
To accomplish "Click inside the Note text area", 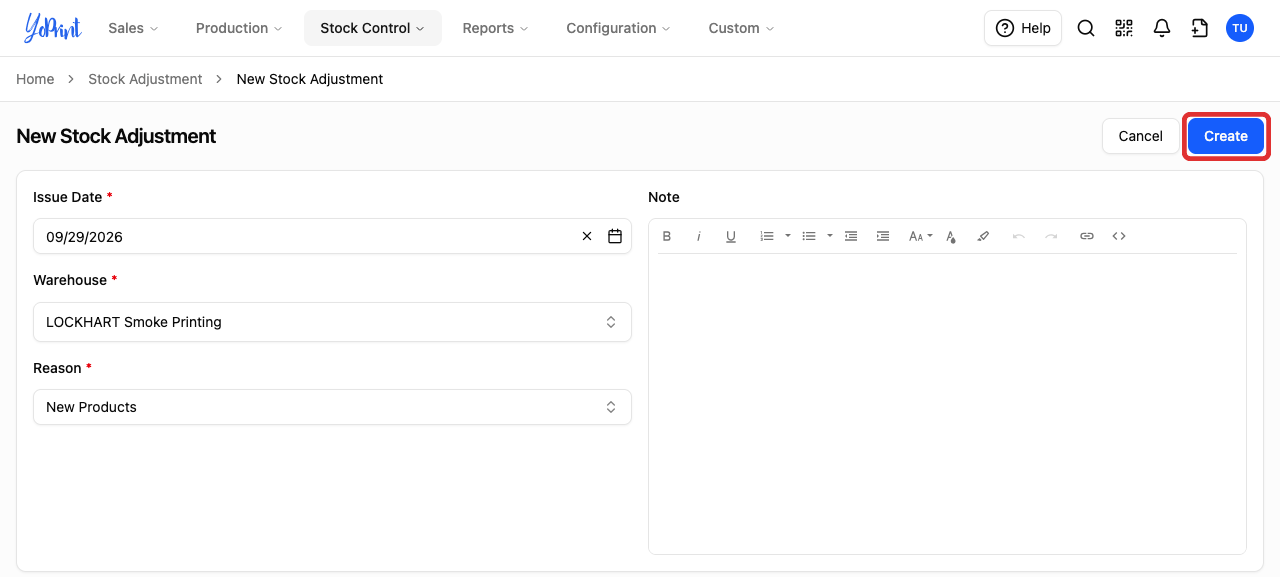I will point(947,402).
